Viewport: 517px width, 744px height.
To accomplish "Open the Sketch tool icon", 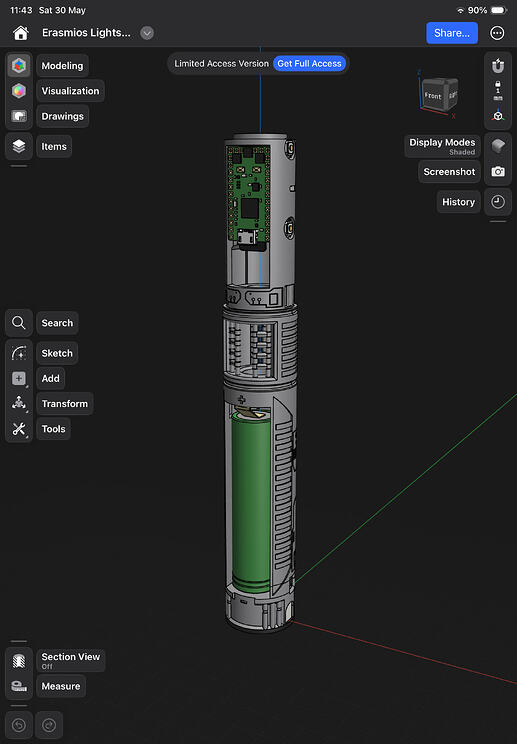I will (19, 353).
